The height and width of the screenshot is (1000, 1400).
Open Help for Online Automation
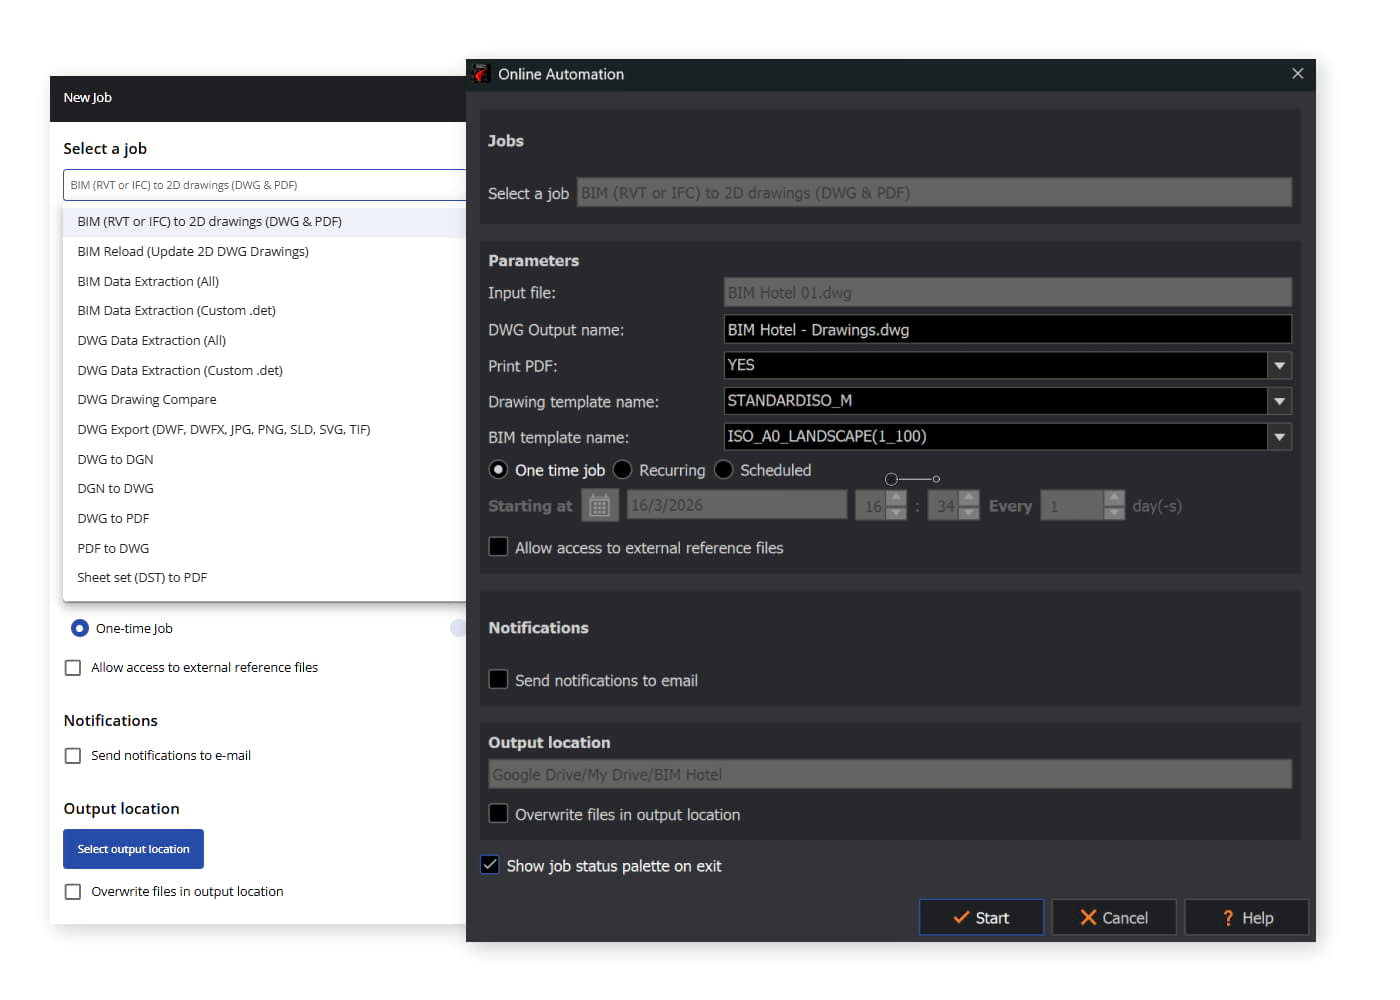1246,917
